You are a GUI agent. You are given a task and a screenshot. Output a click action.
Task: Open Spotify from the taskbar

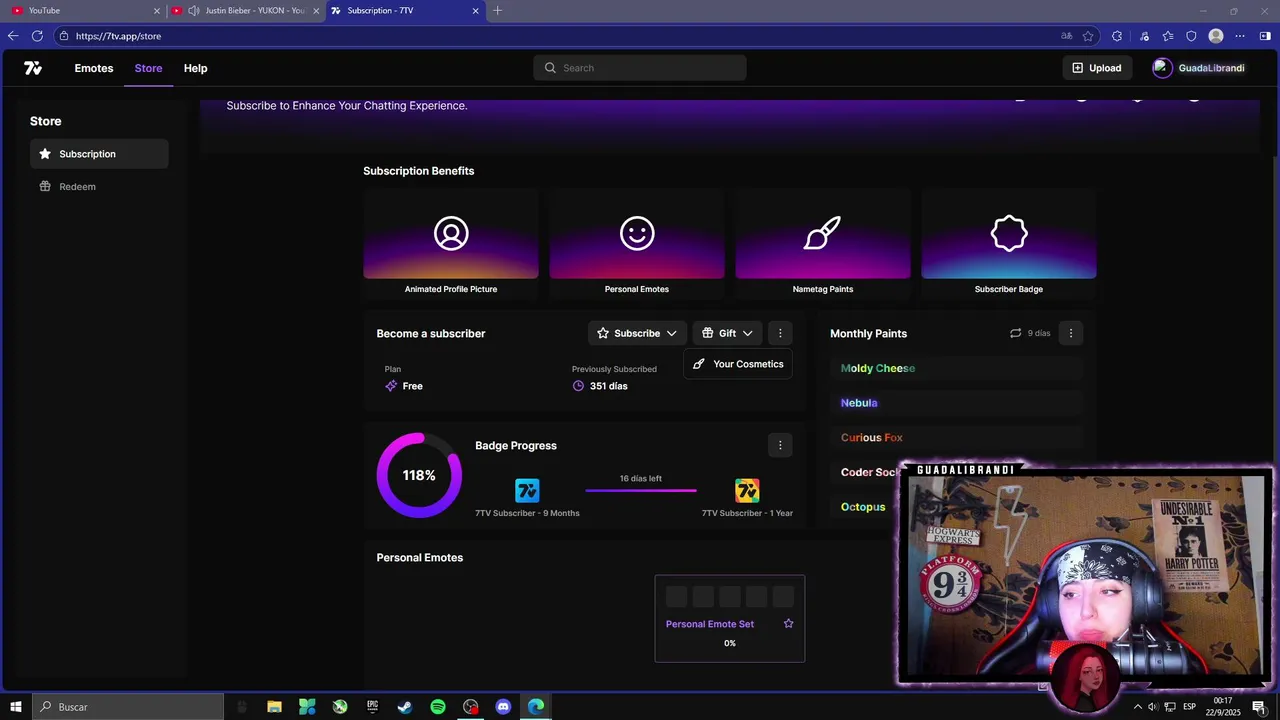point(438,707)
